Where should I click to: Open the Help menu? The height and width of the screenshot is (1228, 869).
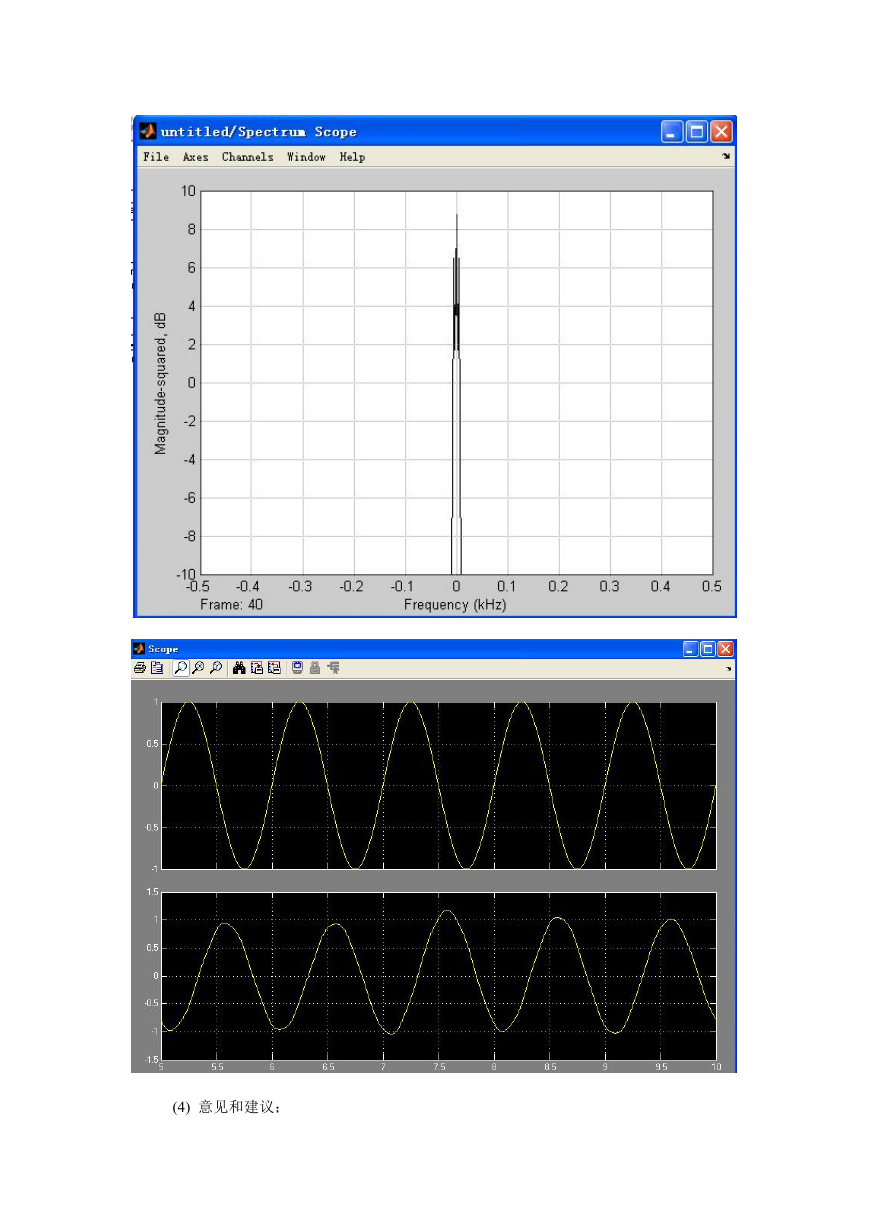click(x=352, y=157)
